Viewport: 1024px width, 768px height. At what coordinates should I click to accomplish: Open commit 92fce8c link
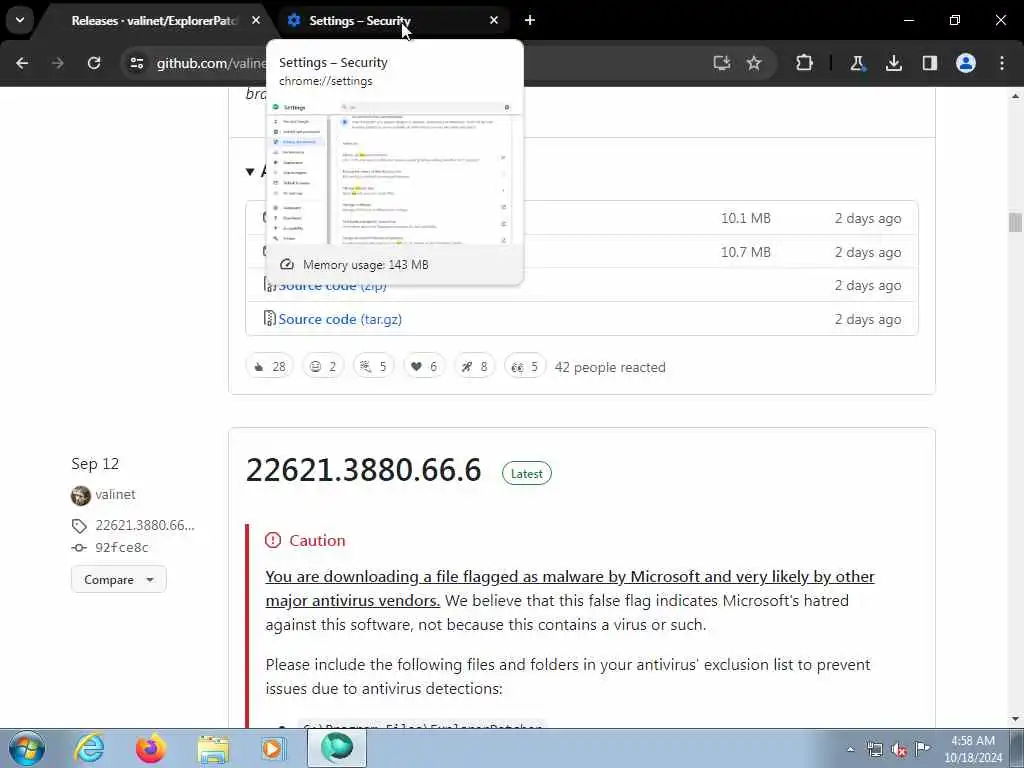click(122, 547)
